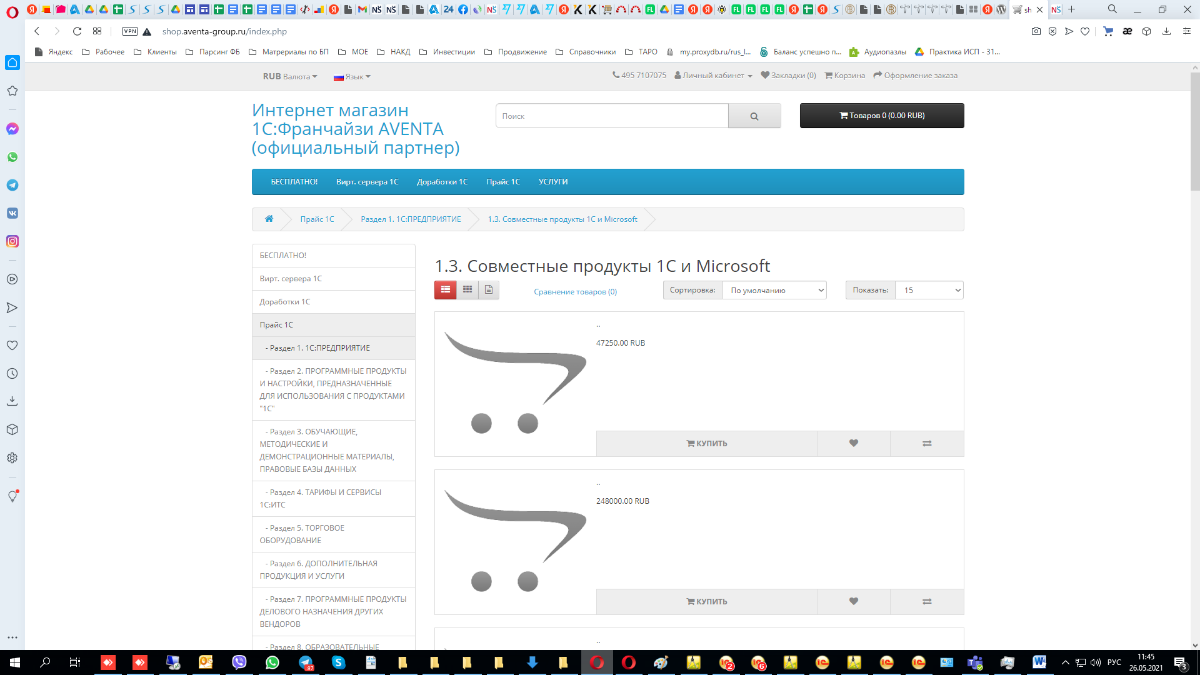Open downloads icon in Opera sidebar

(x=13, y=401)
